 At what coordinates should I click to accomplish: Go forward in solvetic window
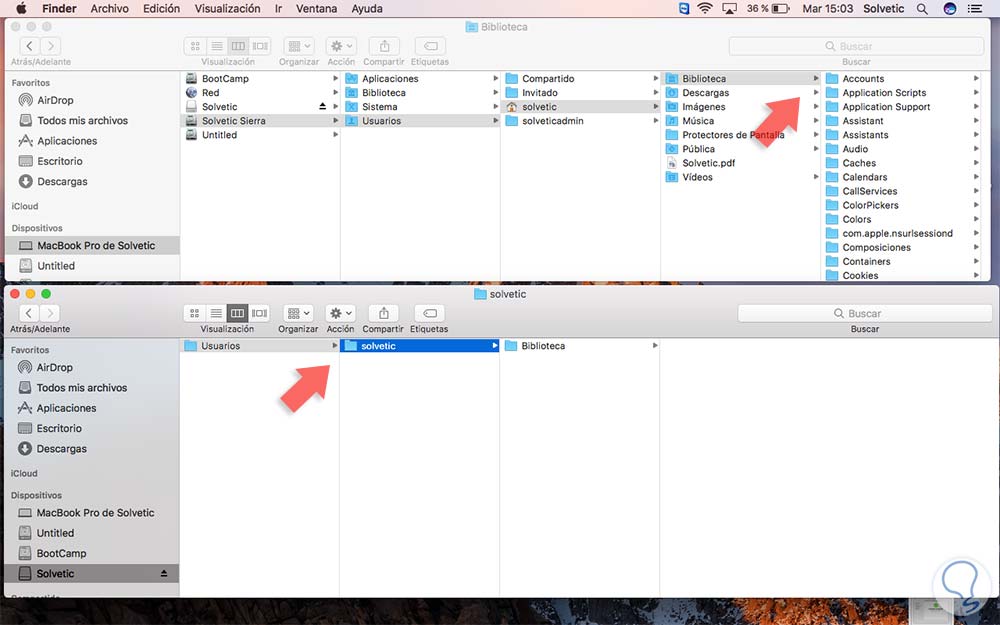click(50, 313)
